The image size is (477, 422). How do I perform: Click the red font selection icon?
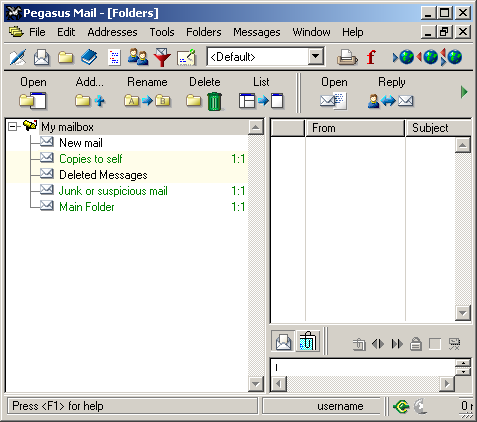click(x=371, y=57)
